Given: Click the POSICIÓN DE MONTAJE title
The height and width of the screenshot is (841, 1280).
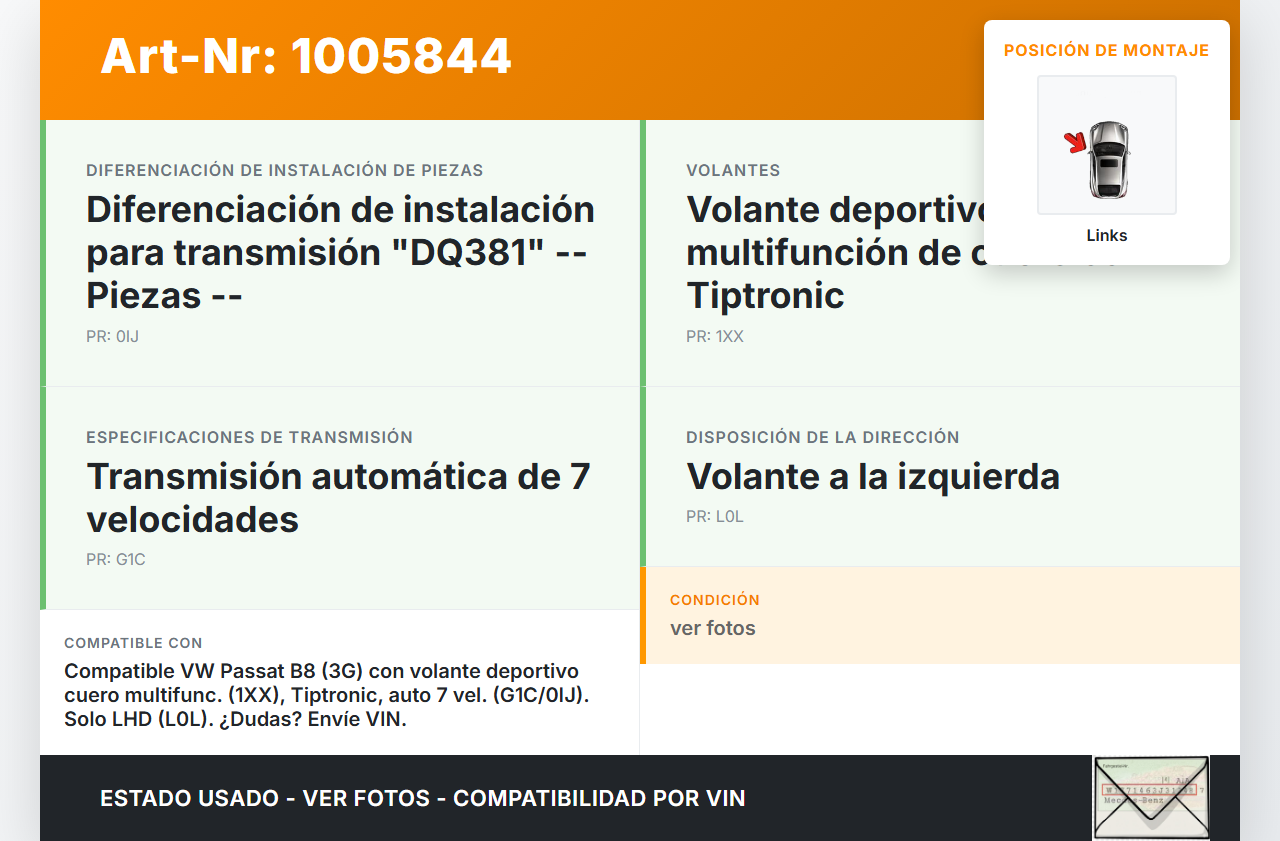Looking at the screenshot, I should [1106, 50].
